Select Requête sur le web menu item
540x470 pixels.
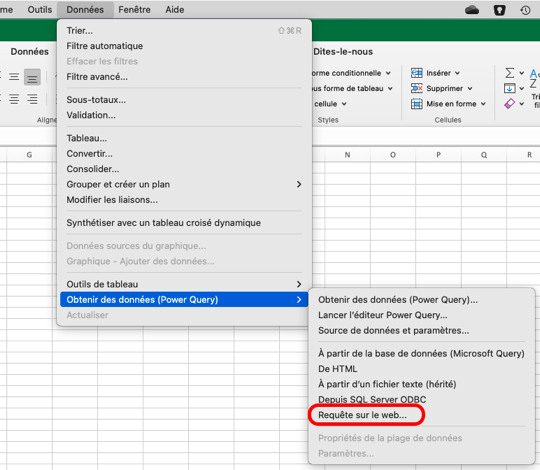coord(362,415)
